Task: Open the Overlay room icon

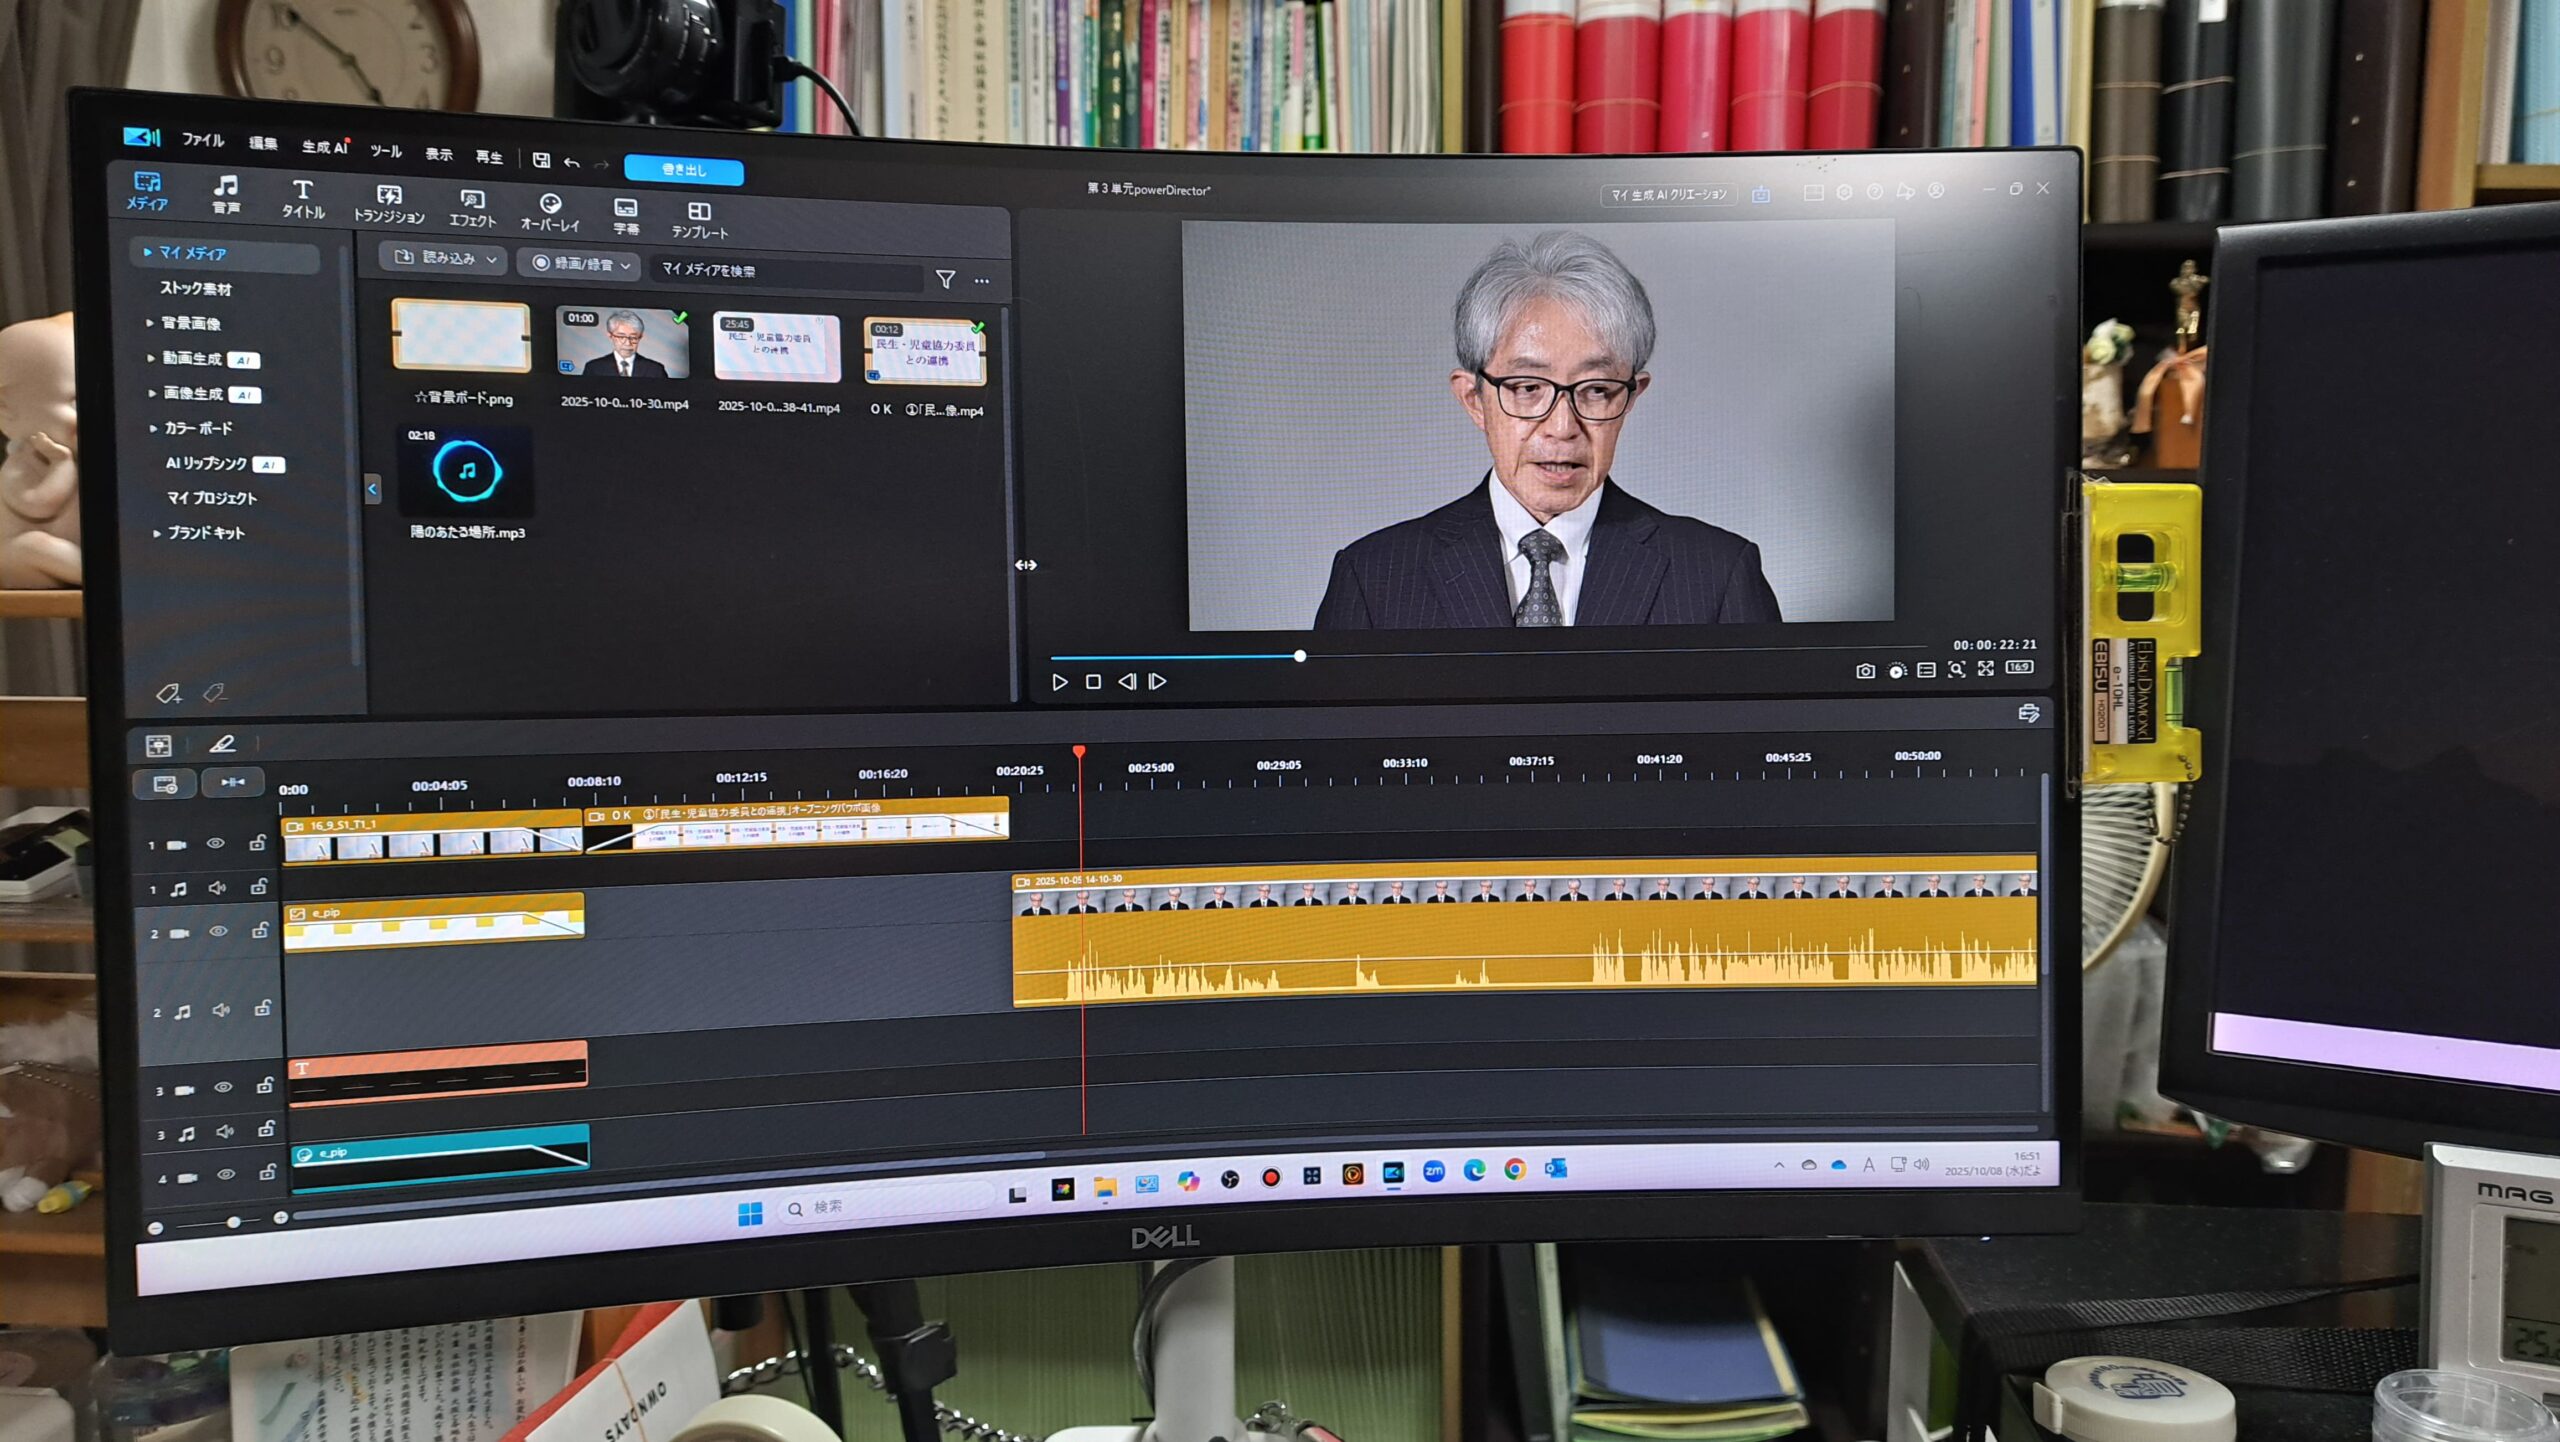Action: pos(550,212)
